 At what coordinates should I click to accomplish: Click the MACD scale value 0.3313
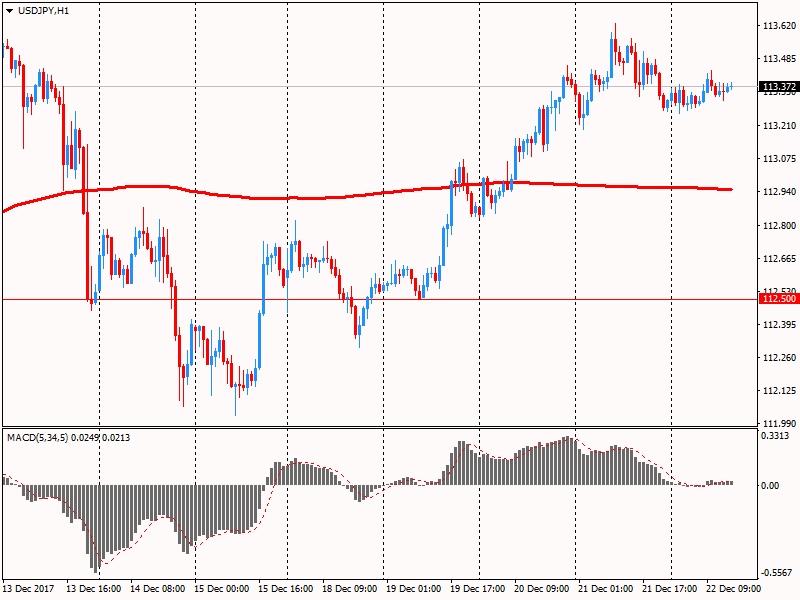[x=775, y=436]
